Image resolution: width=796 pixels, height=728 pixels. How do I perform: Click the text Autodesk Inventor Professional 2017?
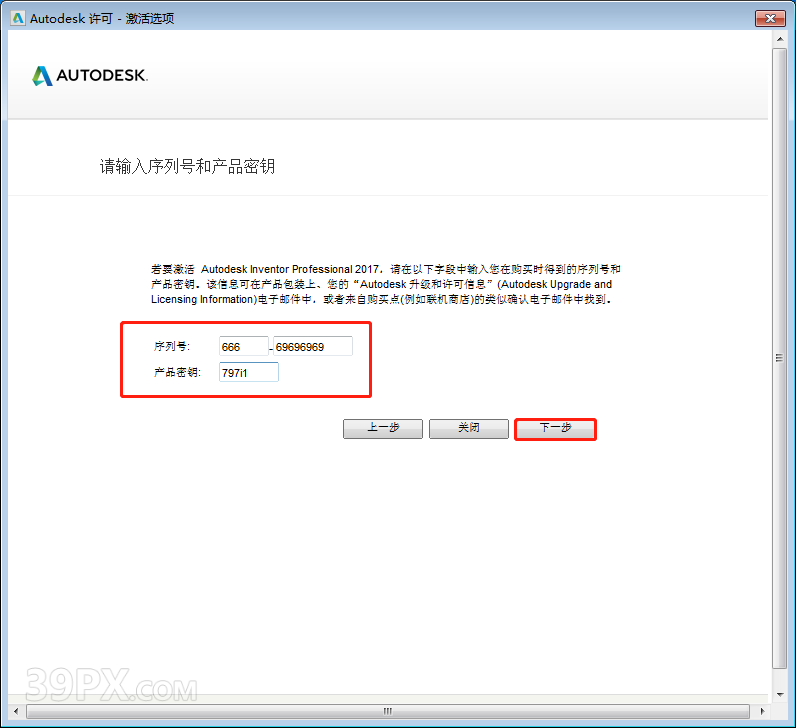click(x=289, y=269)
